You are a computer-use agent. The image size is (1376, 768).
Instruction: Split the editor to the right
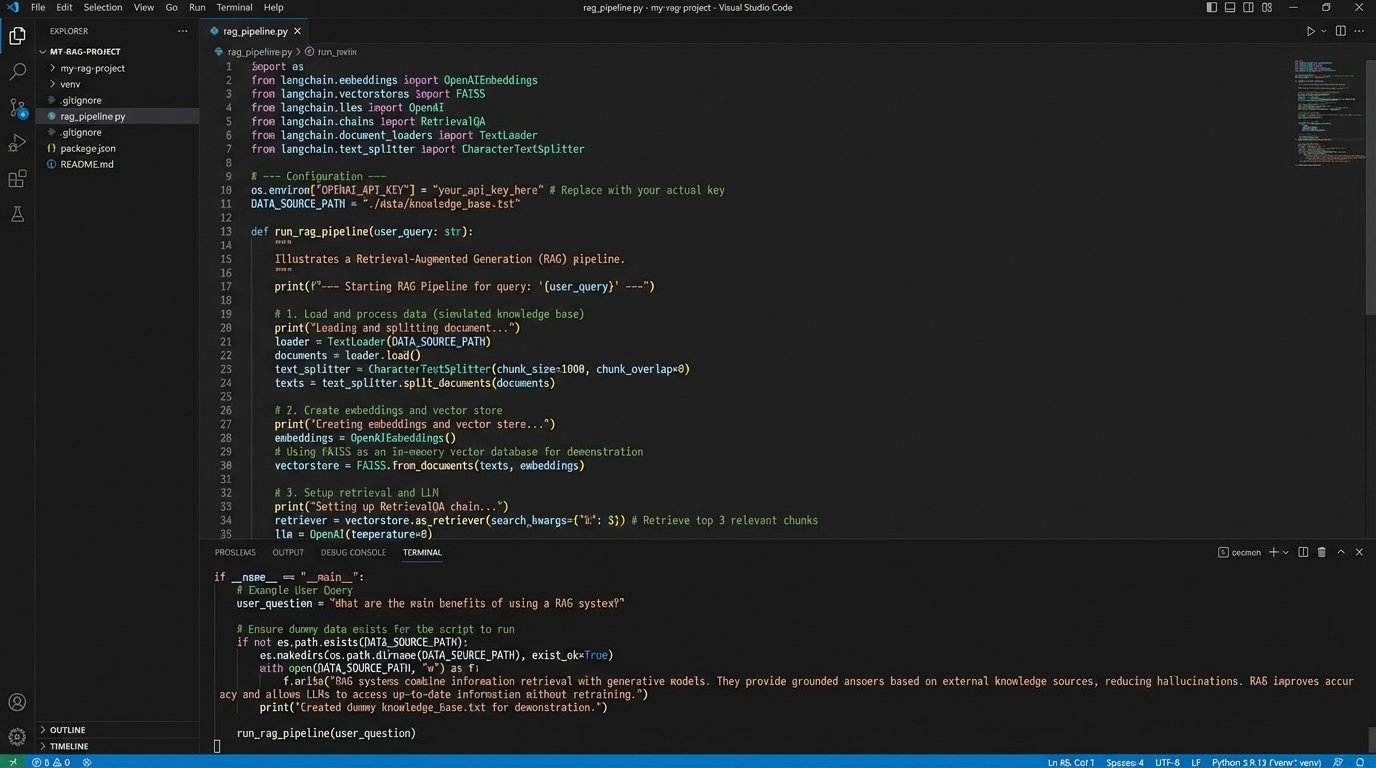pos(1341,31)
